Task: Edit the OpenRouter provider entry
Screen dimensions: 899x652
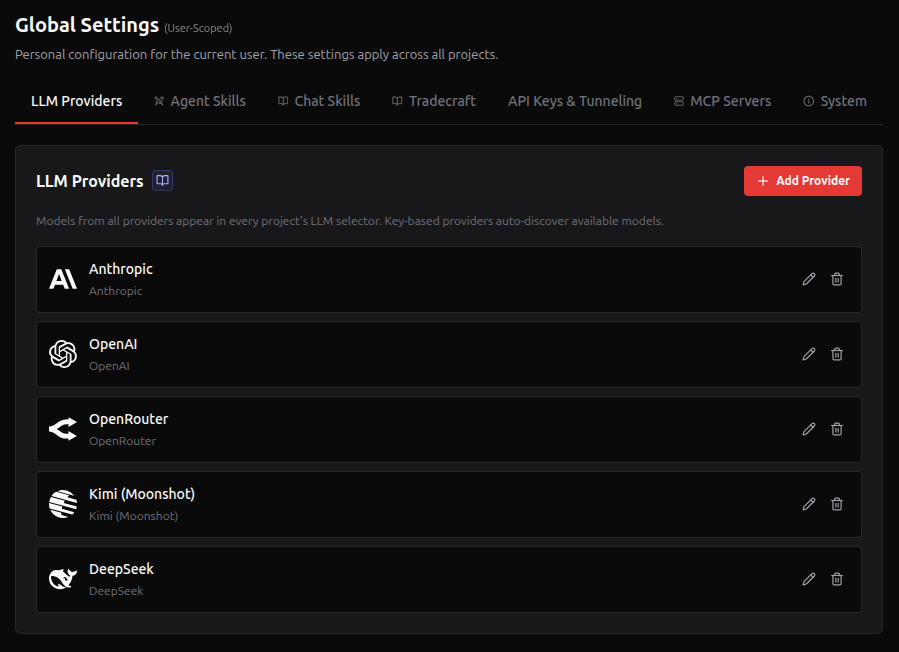Action: point(808,430)
